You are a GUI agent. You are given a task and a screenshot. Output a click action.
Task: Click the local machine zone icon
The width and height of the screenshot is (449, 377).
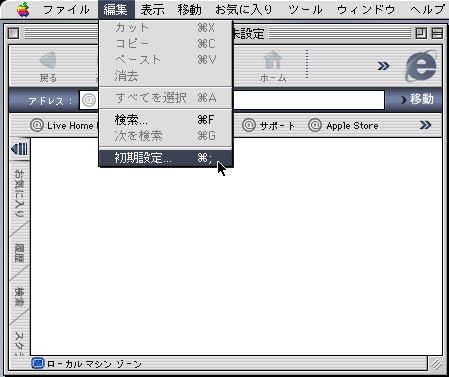point(38,363)
